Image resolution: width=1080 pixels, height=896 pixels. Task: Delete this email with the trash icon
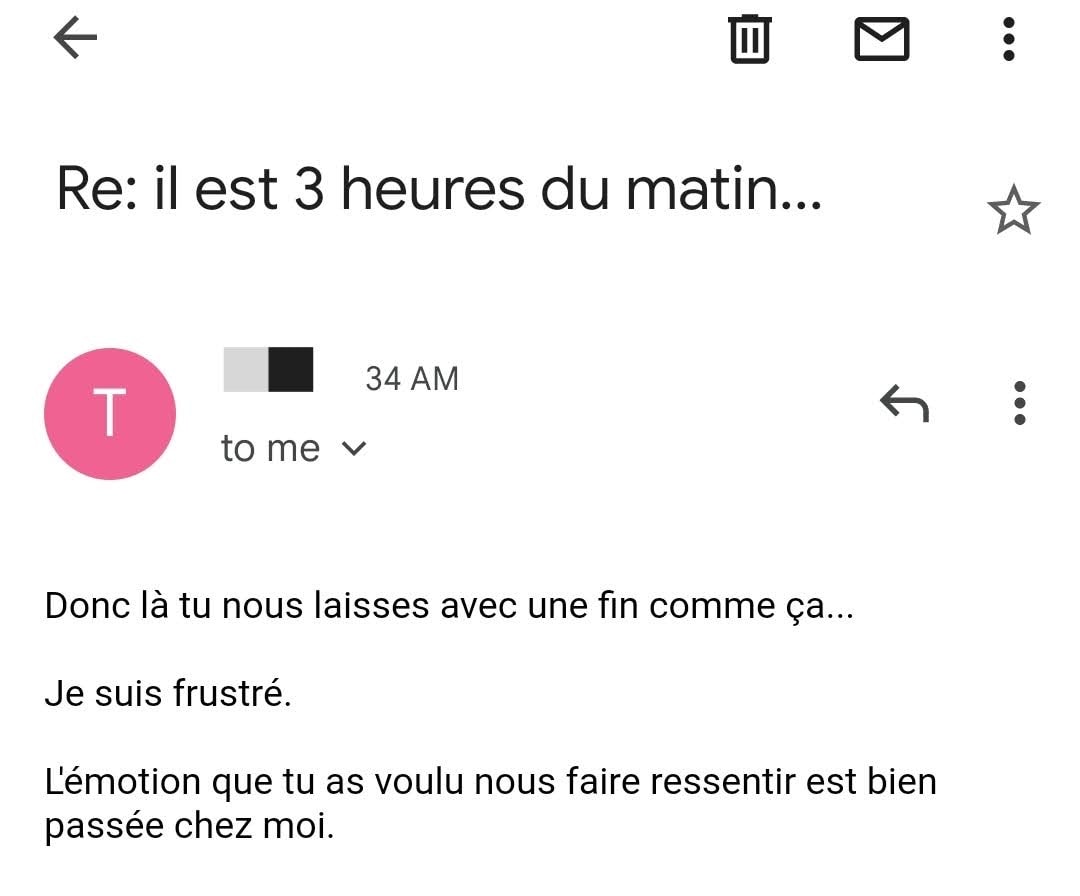(x=749, y=40)
